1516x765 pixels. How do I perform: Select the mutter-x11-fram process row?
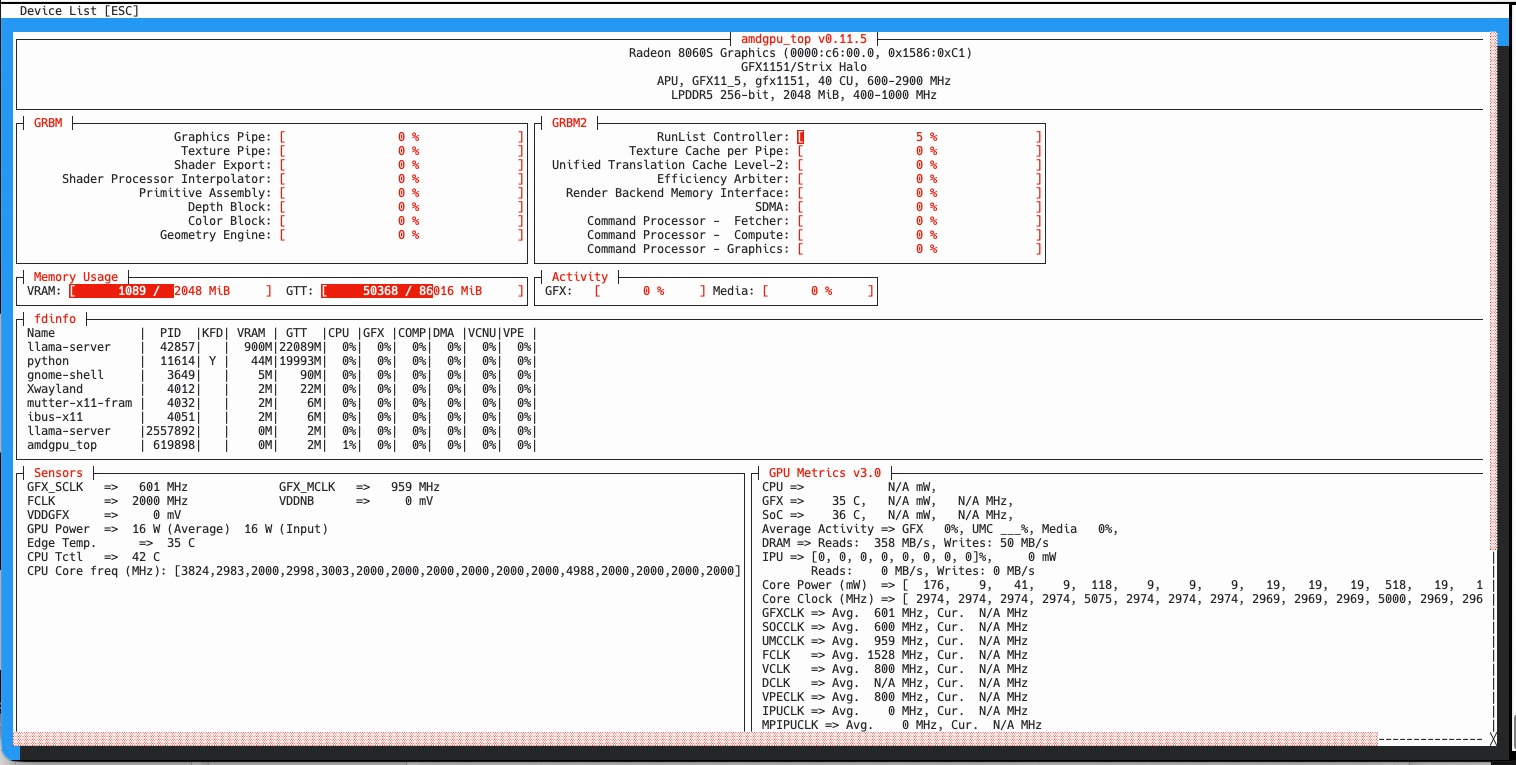[x=281, y=403]
